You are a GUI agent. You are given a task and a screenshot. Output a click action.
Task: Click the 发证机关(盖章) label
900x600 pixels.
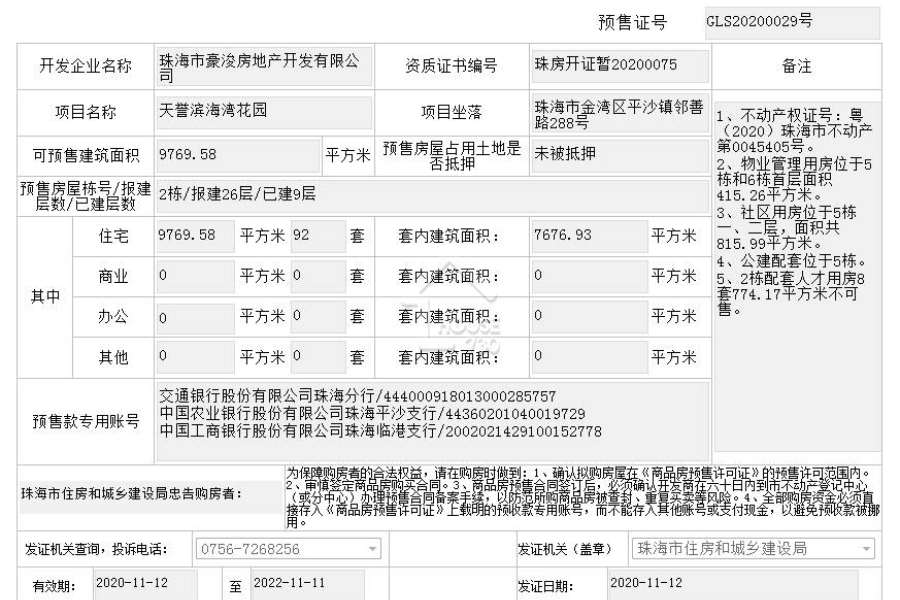[565, 549]
